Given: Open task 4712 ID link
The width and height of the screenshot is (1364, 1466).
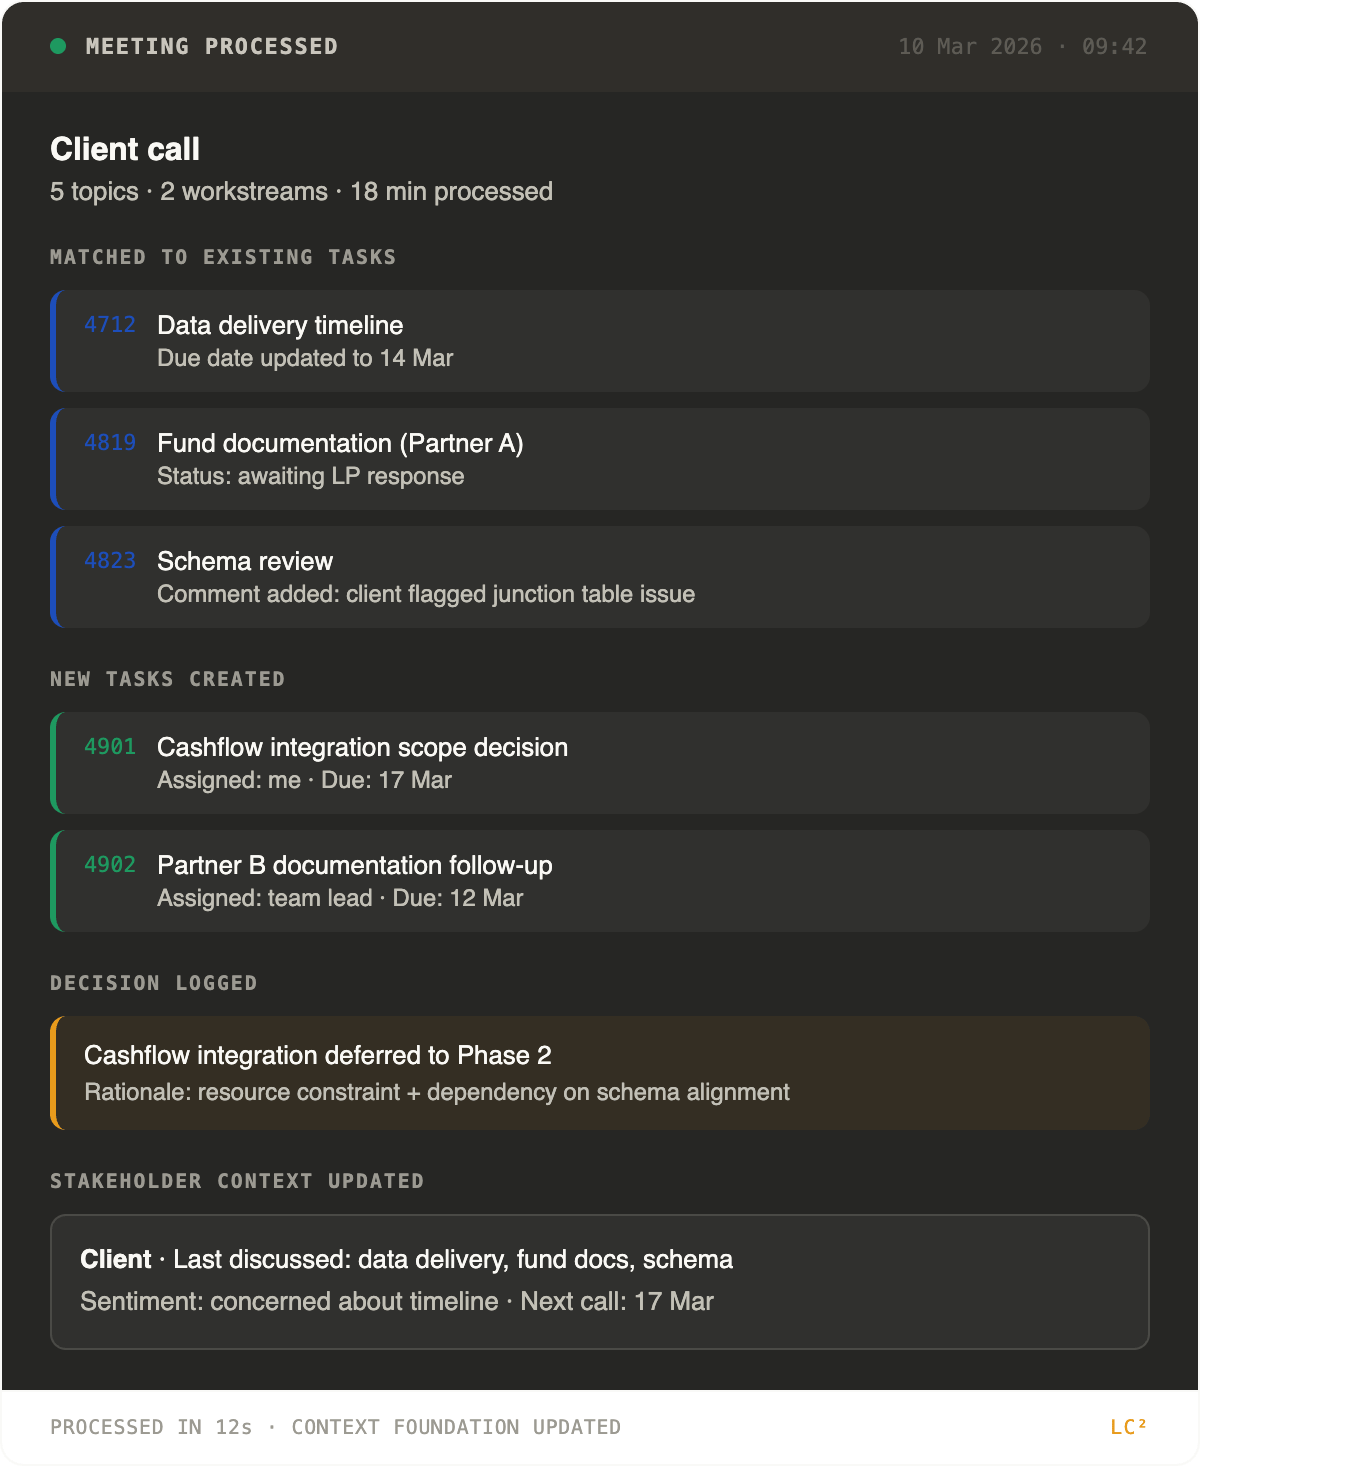Looking at the screenshot, I should 110,325.
